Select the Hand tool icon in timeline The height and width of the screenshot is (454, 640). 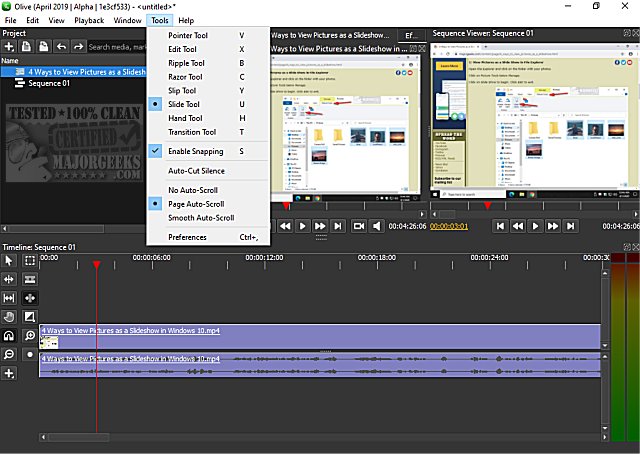tap(9, 316)
